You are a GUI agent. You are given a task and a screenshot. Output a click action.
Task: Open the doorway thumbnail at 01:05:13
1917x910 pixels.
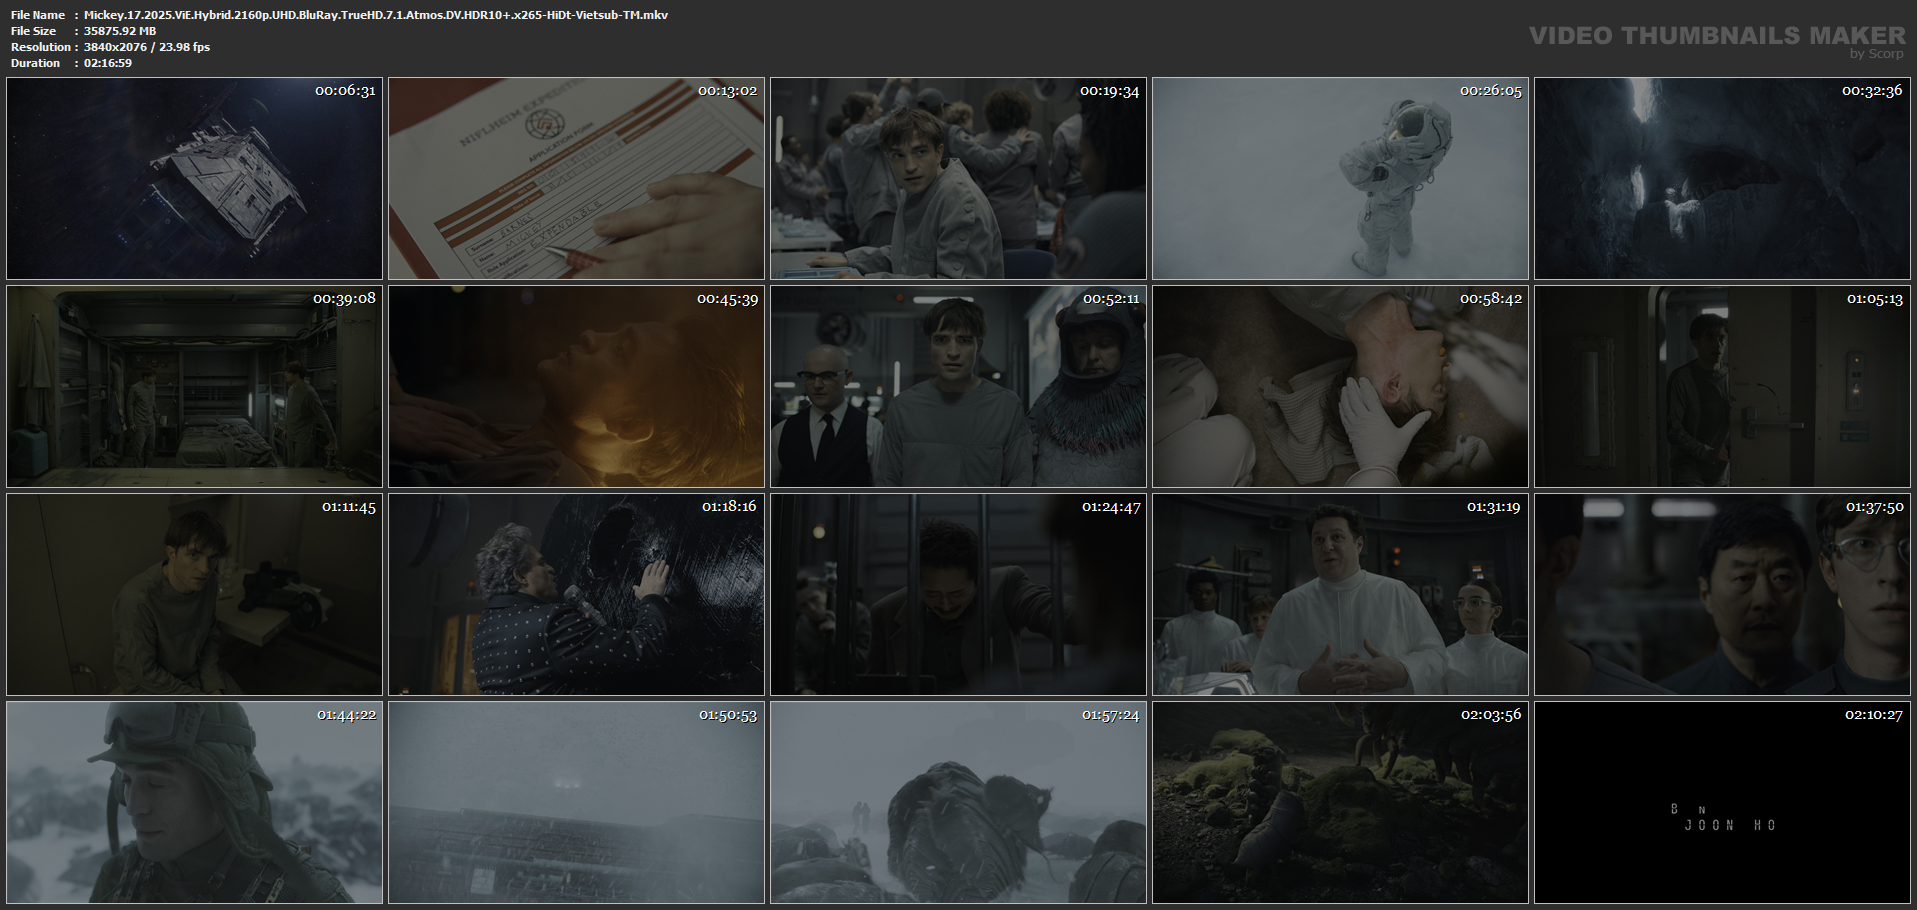click(1722, 386)
